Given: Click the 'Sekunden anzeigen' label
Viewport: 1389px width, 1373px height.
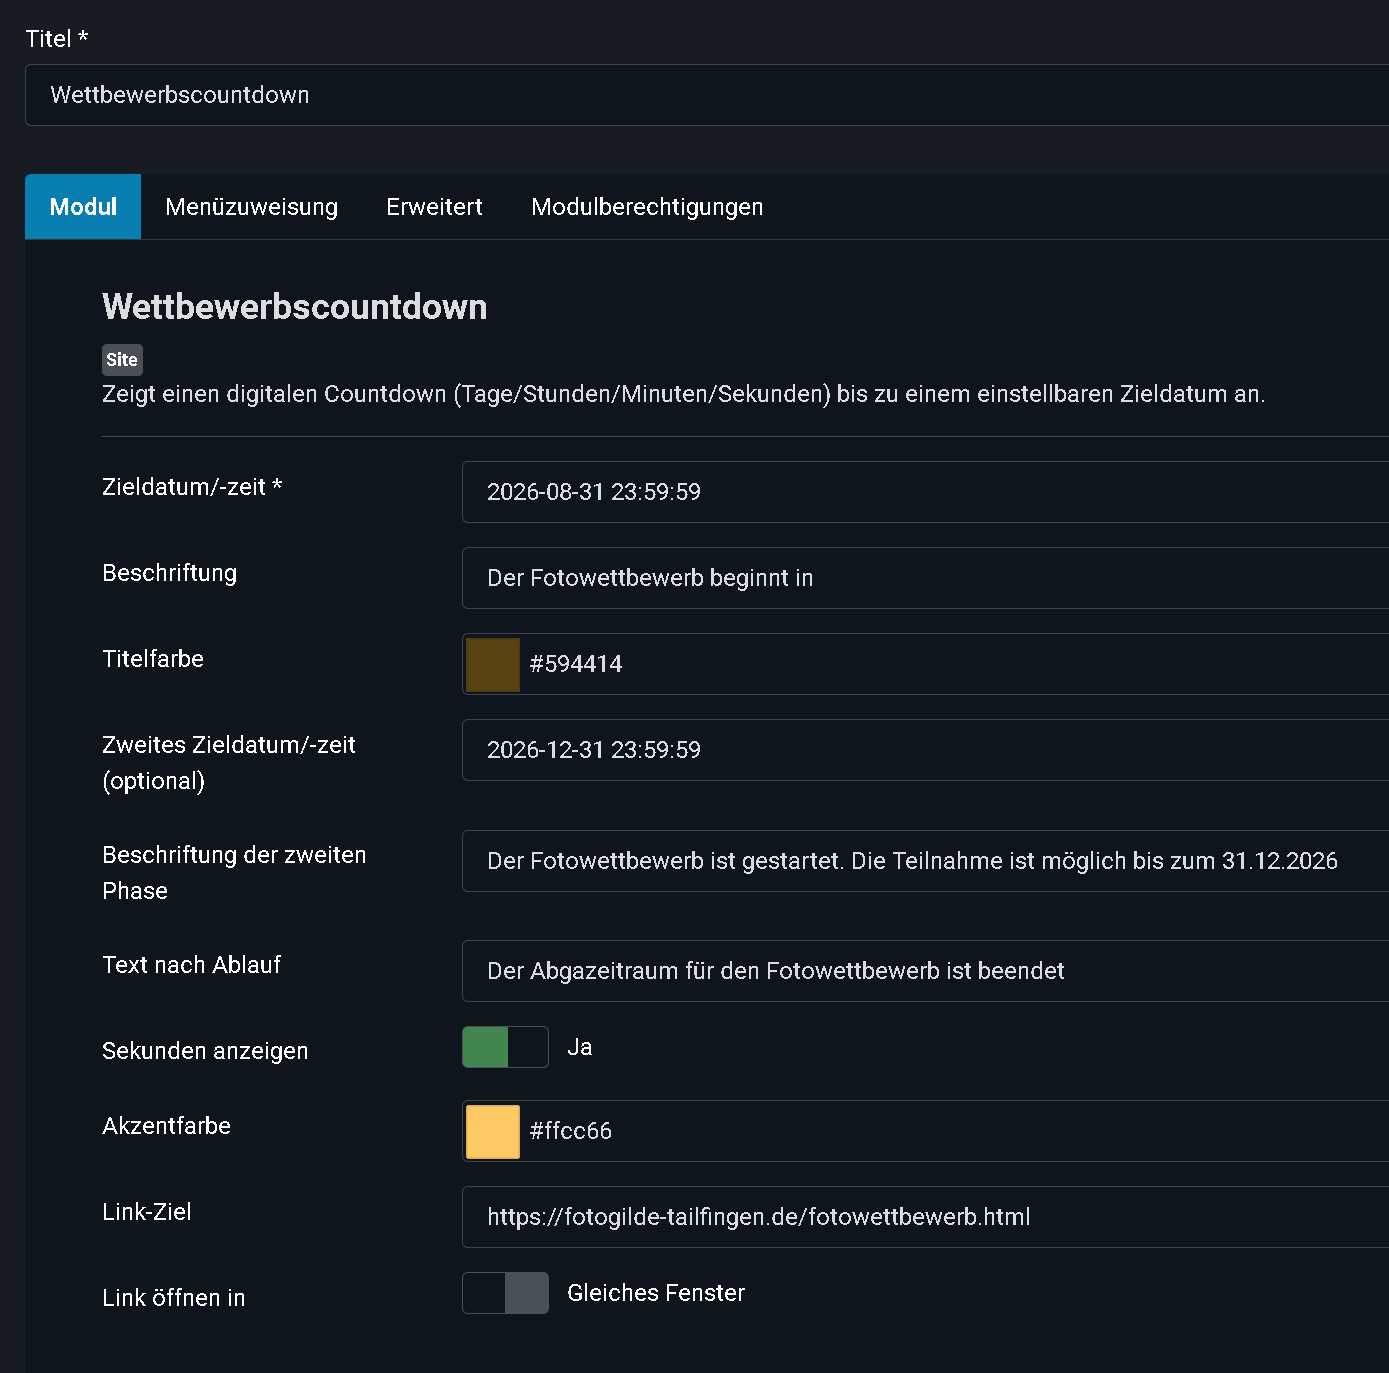Looking at the screenshot, I should pyautogui.click(x=205, y=1051).
